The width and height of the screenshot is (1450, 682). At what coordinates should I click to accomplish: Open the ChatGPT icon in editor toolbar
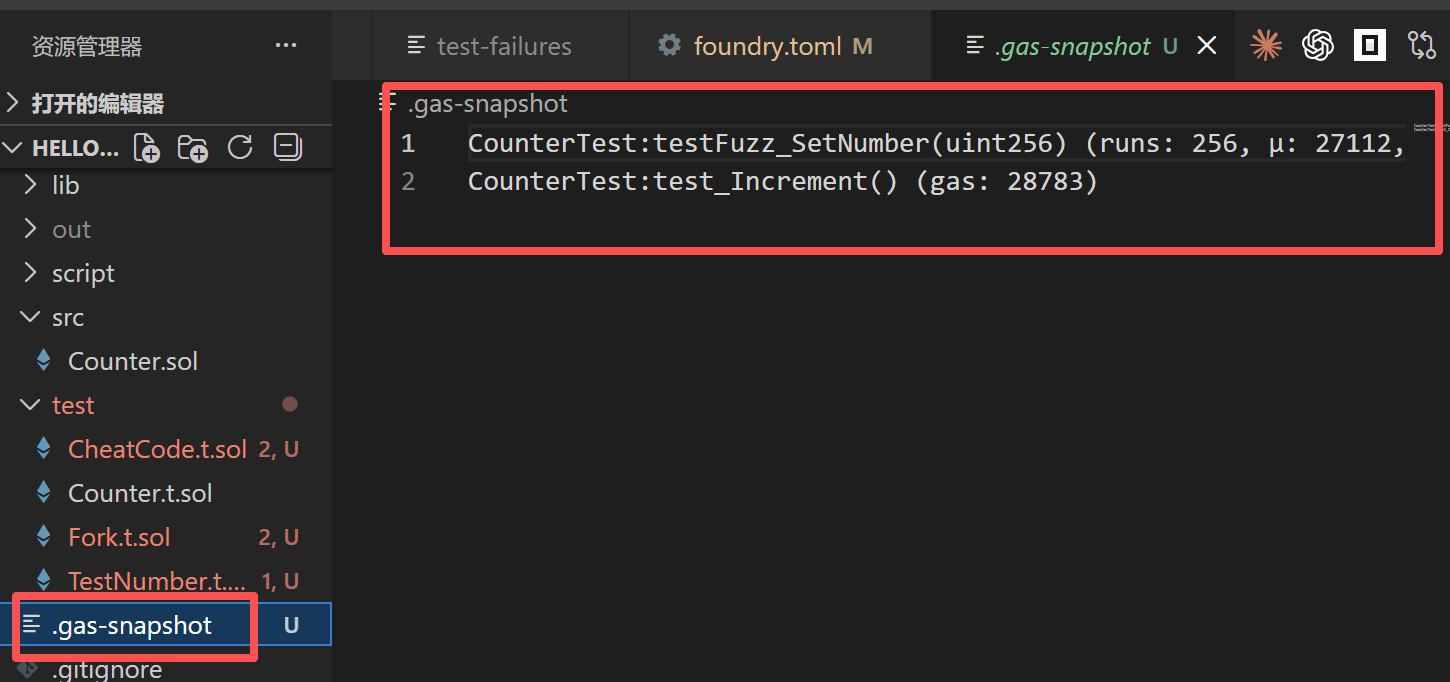pos(1318,45)
